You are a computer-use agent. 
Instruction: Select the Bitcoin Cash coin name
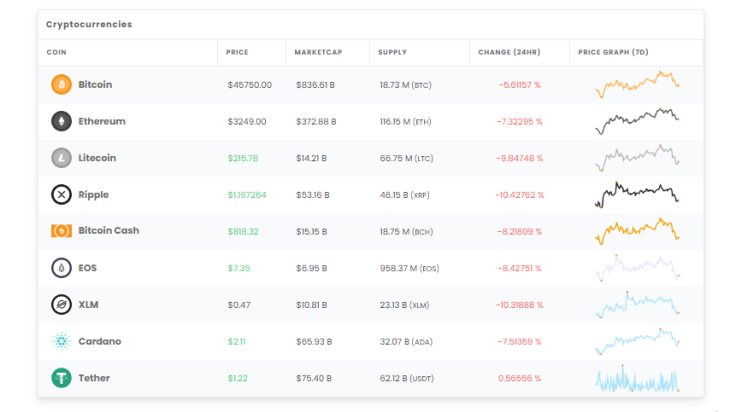108,230
